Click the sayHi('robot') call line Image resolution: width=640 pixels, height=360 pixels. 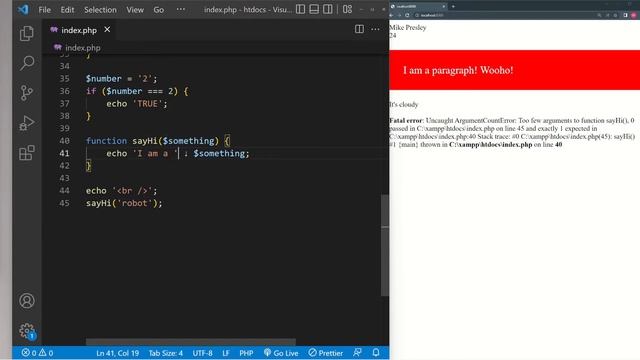point(124,203)
